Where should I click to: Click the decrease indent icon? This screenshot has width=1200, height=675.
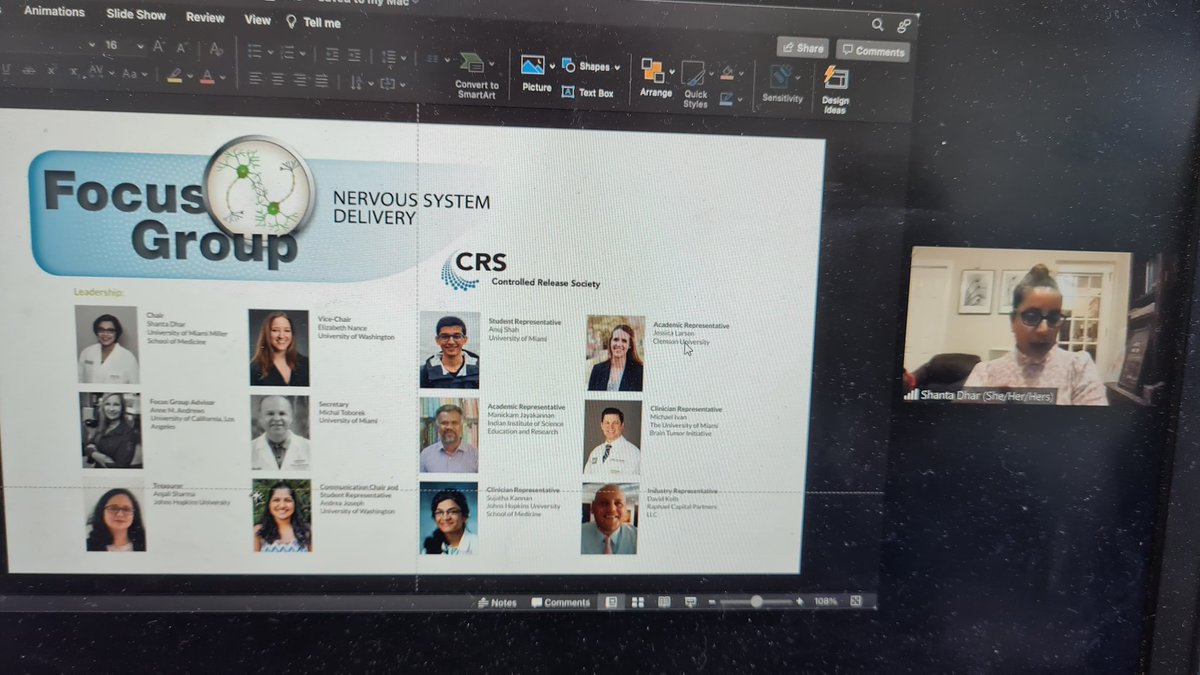pos(332,54)
